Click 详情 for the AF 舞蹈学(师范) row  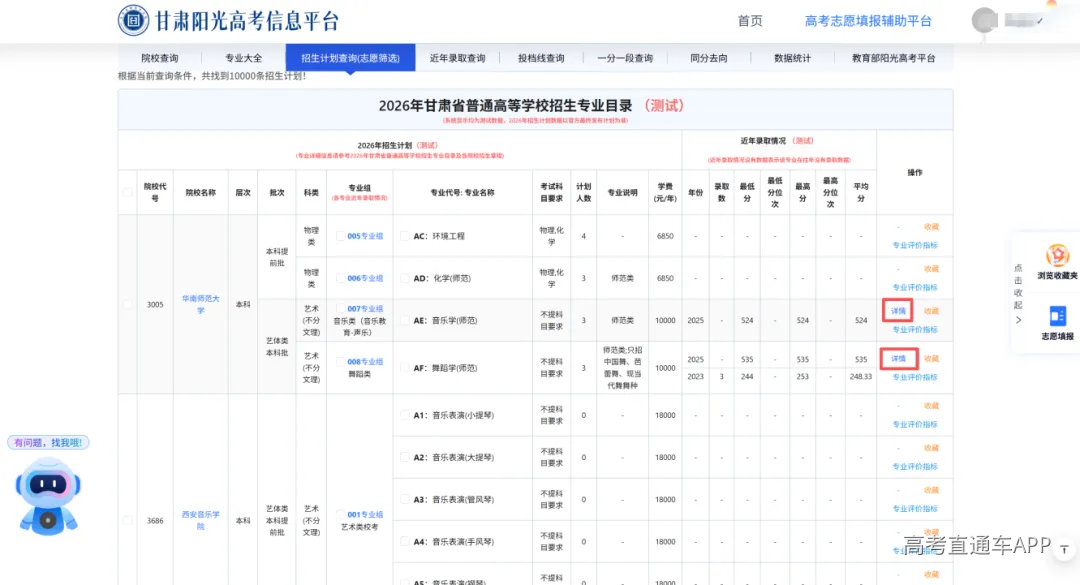coord(898,358)
